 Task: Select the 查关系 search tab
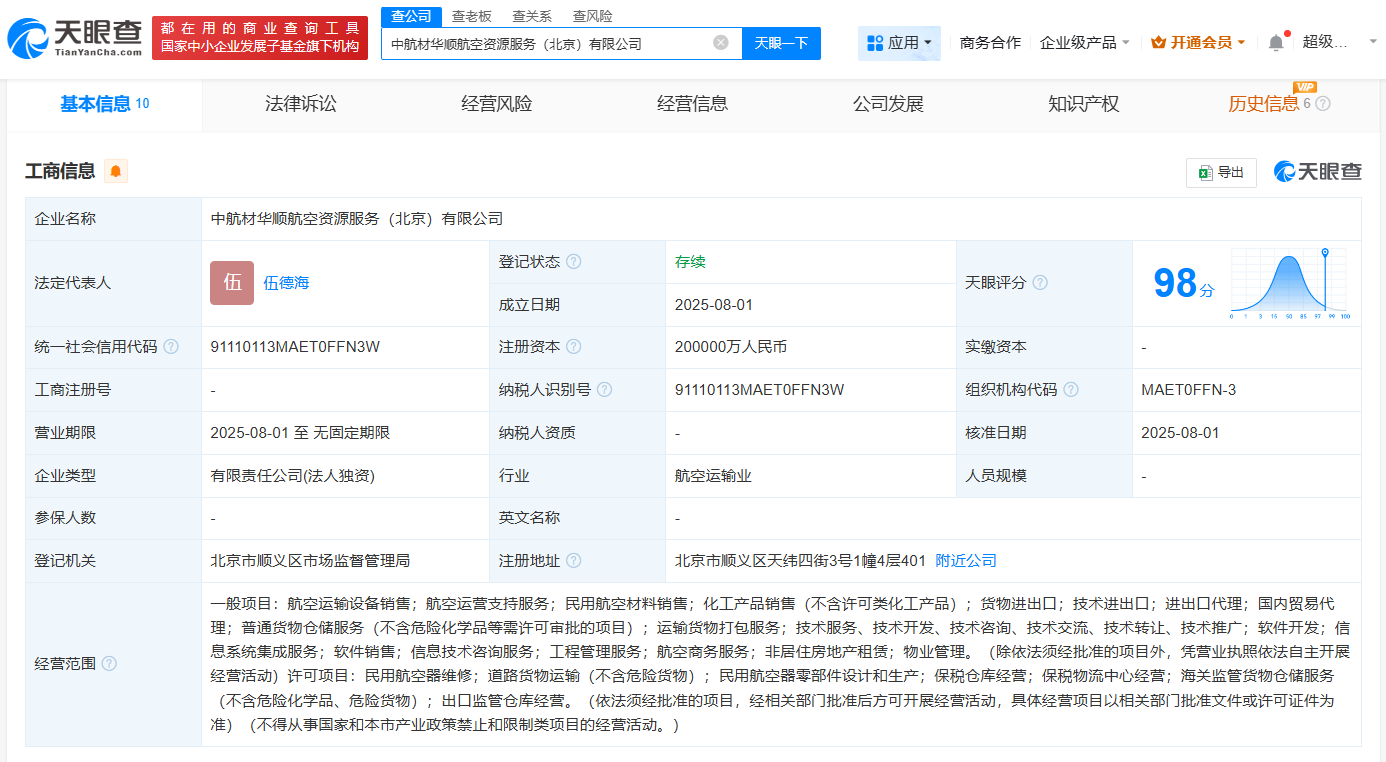click(532, 16)
